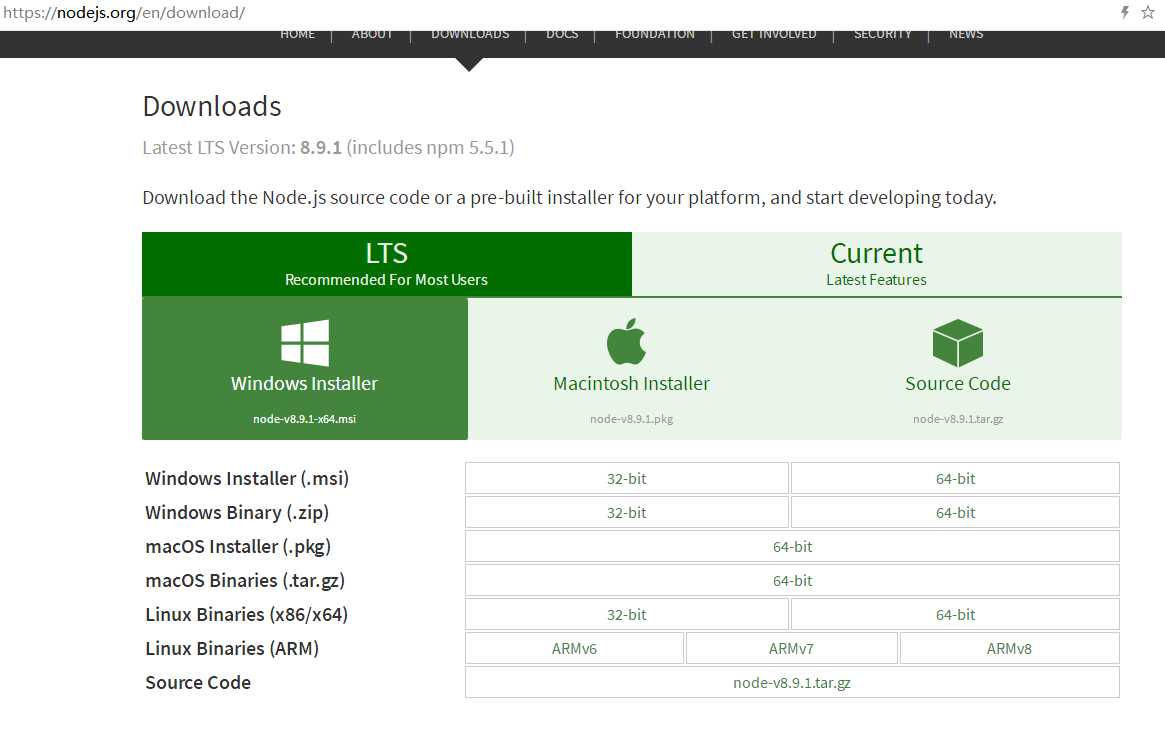Open the SECURITY menu item
Screen dimensions: 1165x736
(x=882, y=34)
